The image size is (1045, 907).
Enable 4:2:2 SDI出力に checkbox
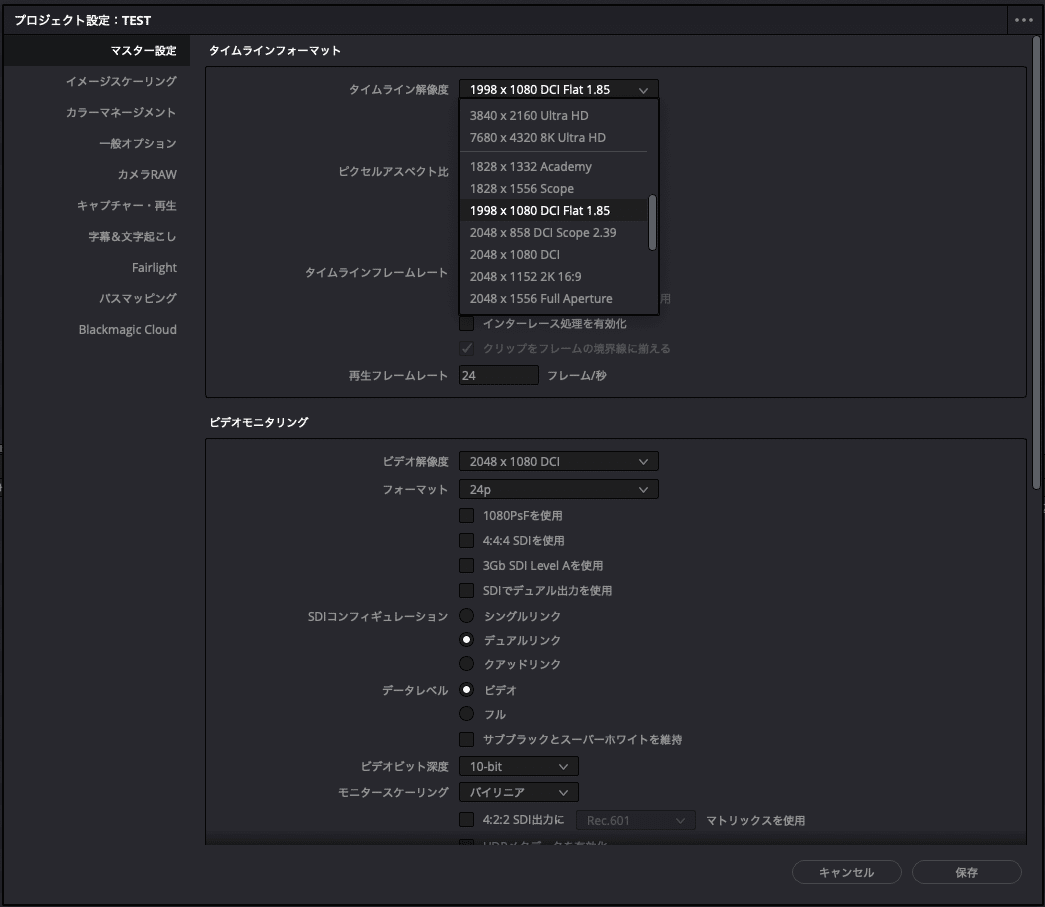point(467,820)
